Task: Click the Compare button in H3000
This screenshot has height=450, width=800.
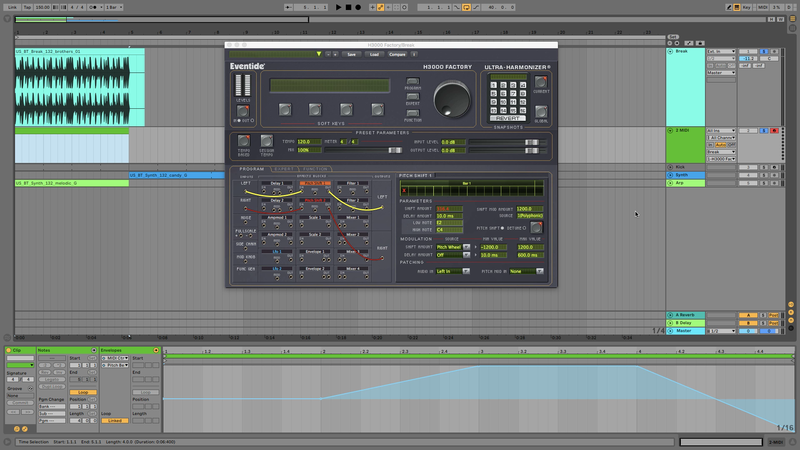Action: tap(397, 54)
